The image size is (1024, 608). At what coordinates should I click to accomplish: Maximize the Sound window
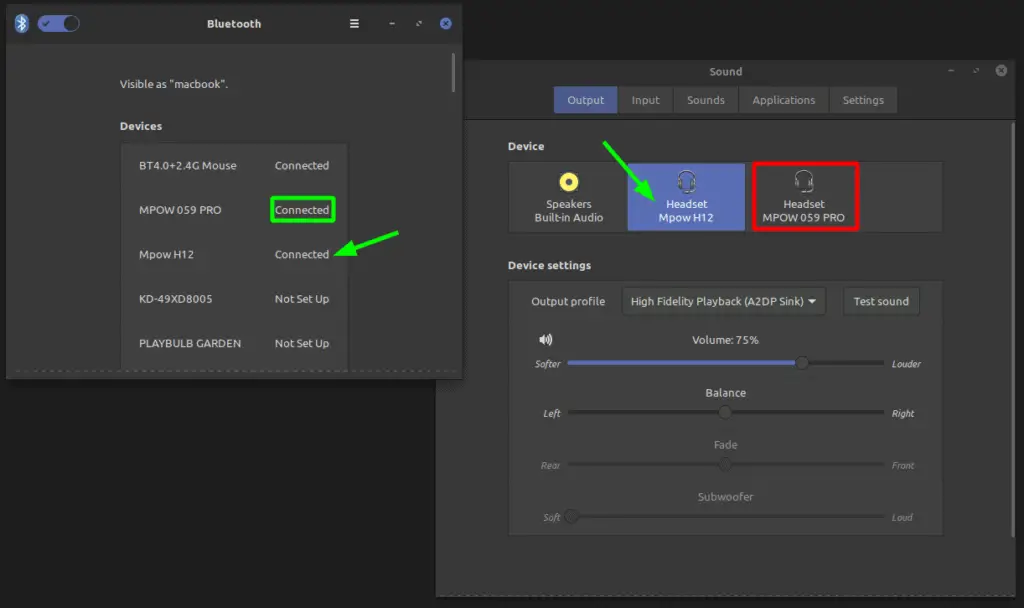point(976,71)
